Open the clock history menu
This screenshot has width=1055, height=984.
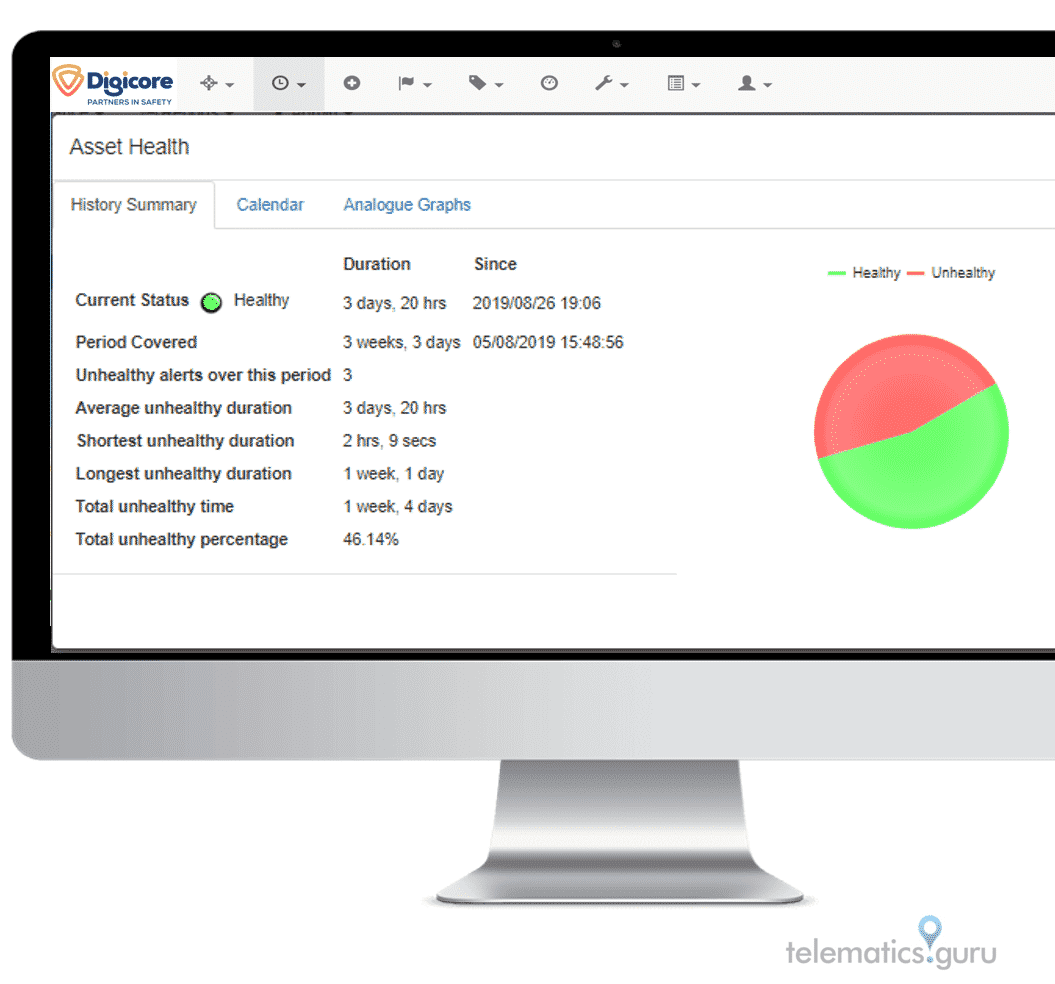(x=288, y=84)
